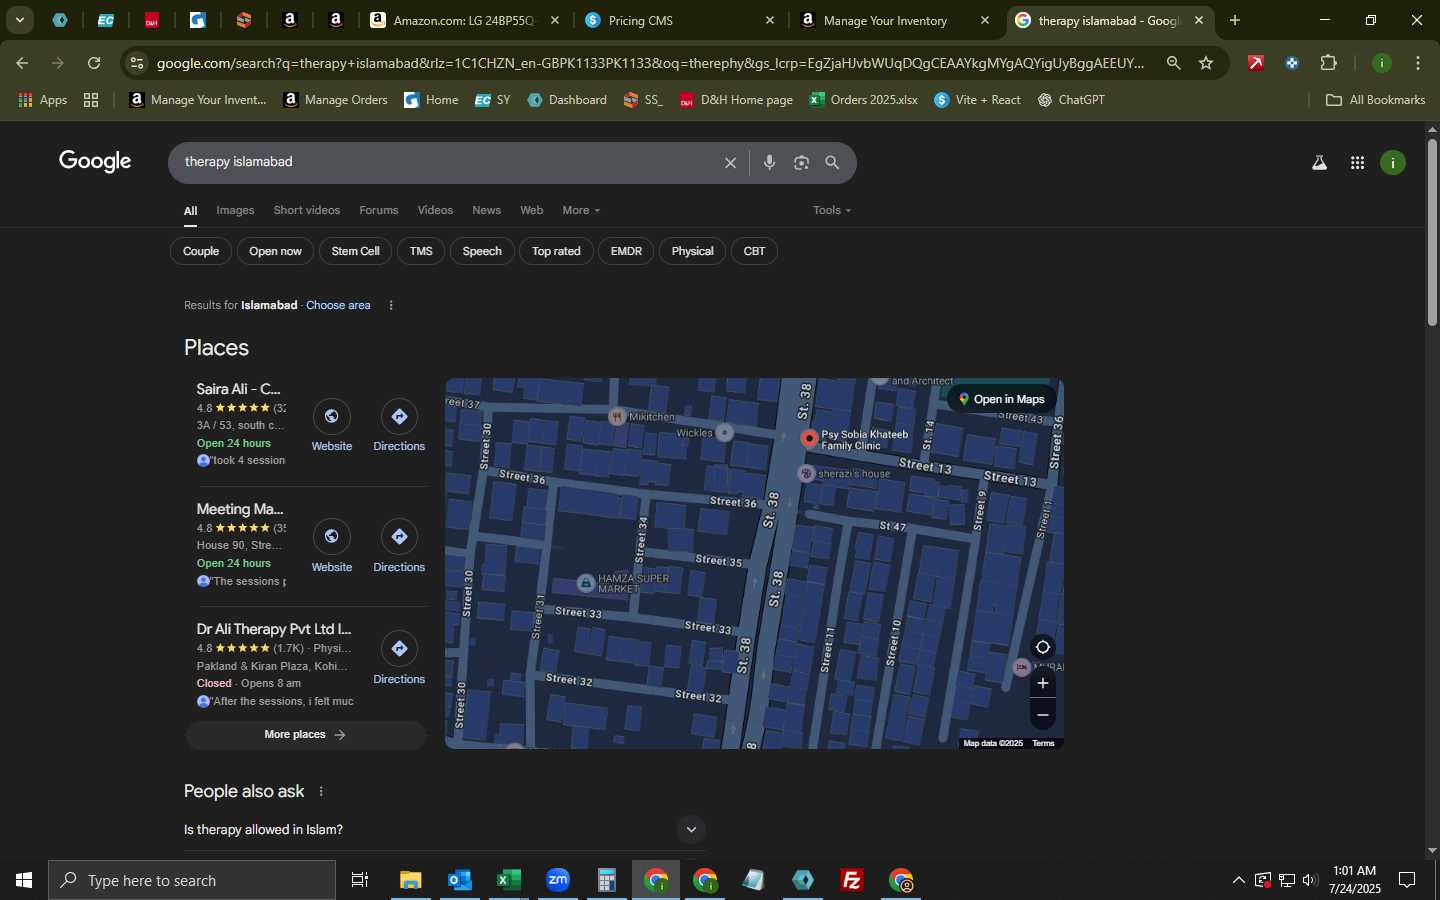Switch to the Pricing CMS browser tab
This screenshot has height=900, width=1440.
coord(680,20)
